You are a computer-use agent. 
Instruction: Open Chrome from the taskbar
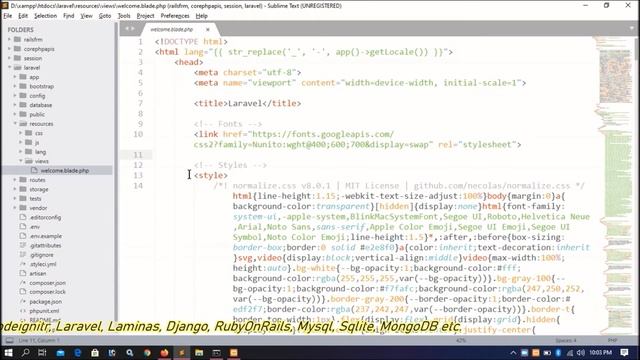click(x=147, y=353)
